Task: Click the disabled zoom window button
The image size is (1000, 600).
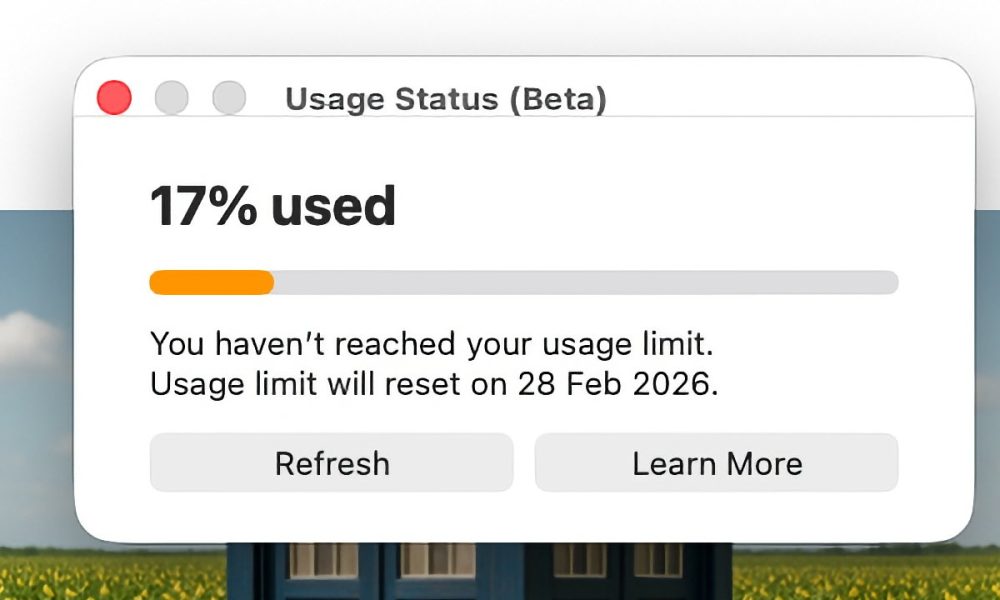Action: (x=230, y=98)
